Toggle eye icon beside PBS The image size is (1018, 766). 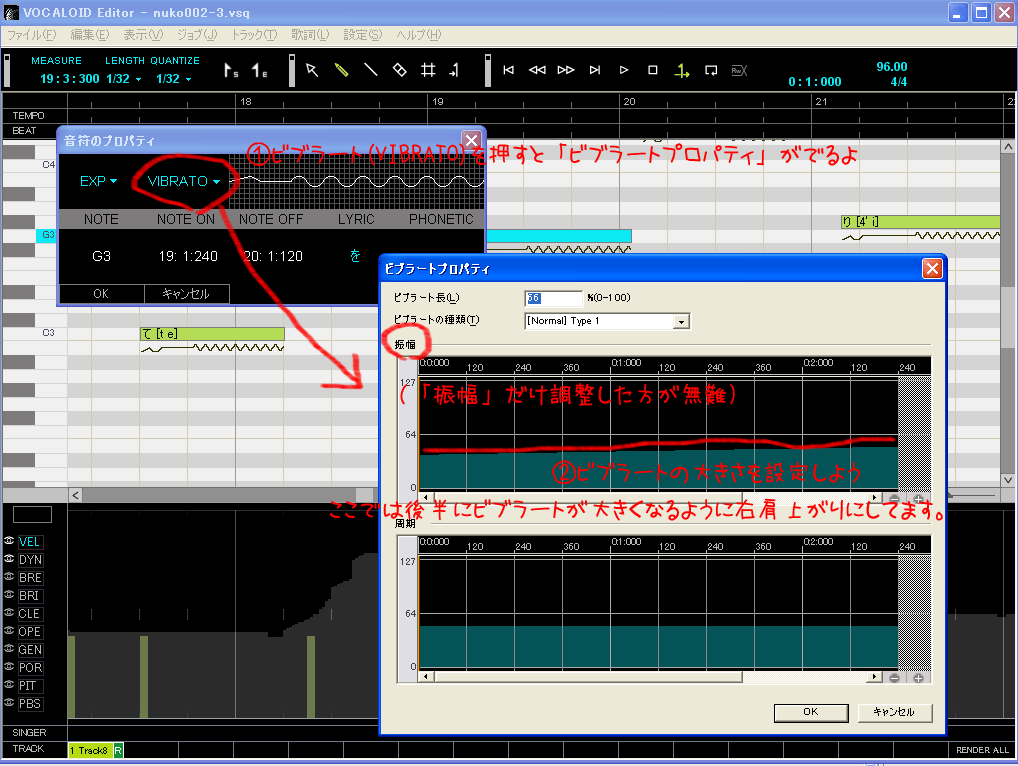(9, 702)
